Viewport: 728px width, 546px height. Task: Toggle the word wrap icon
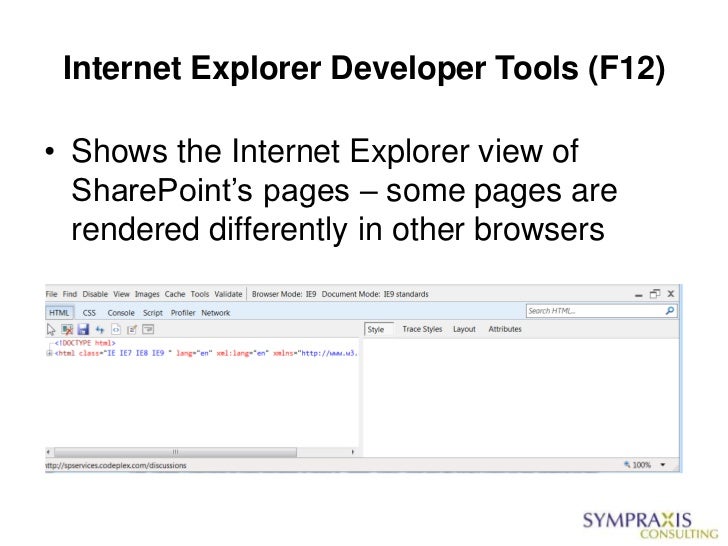tap(148, 330)
